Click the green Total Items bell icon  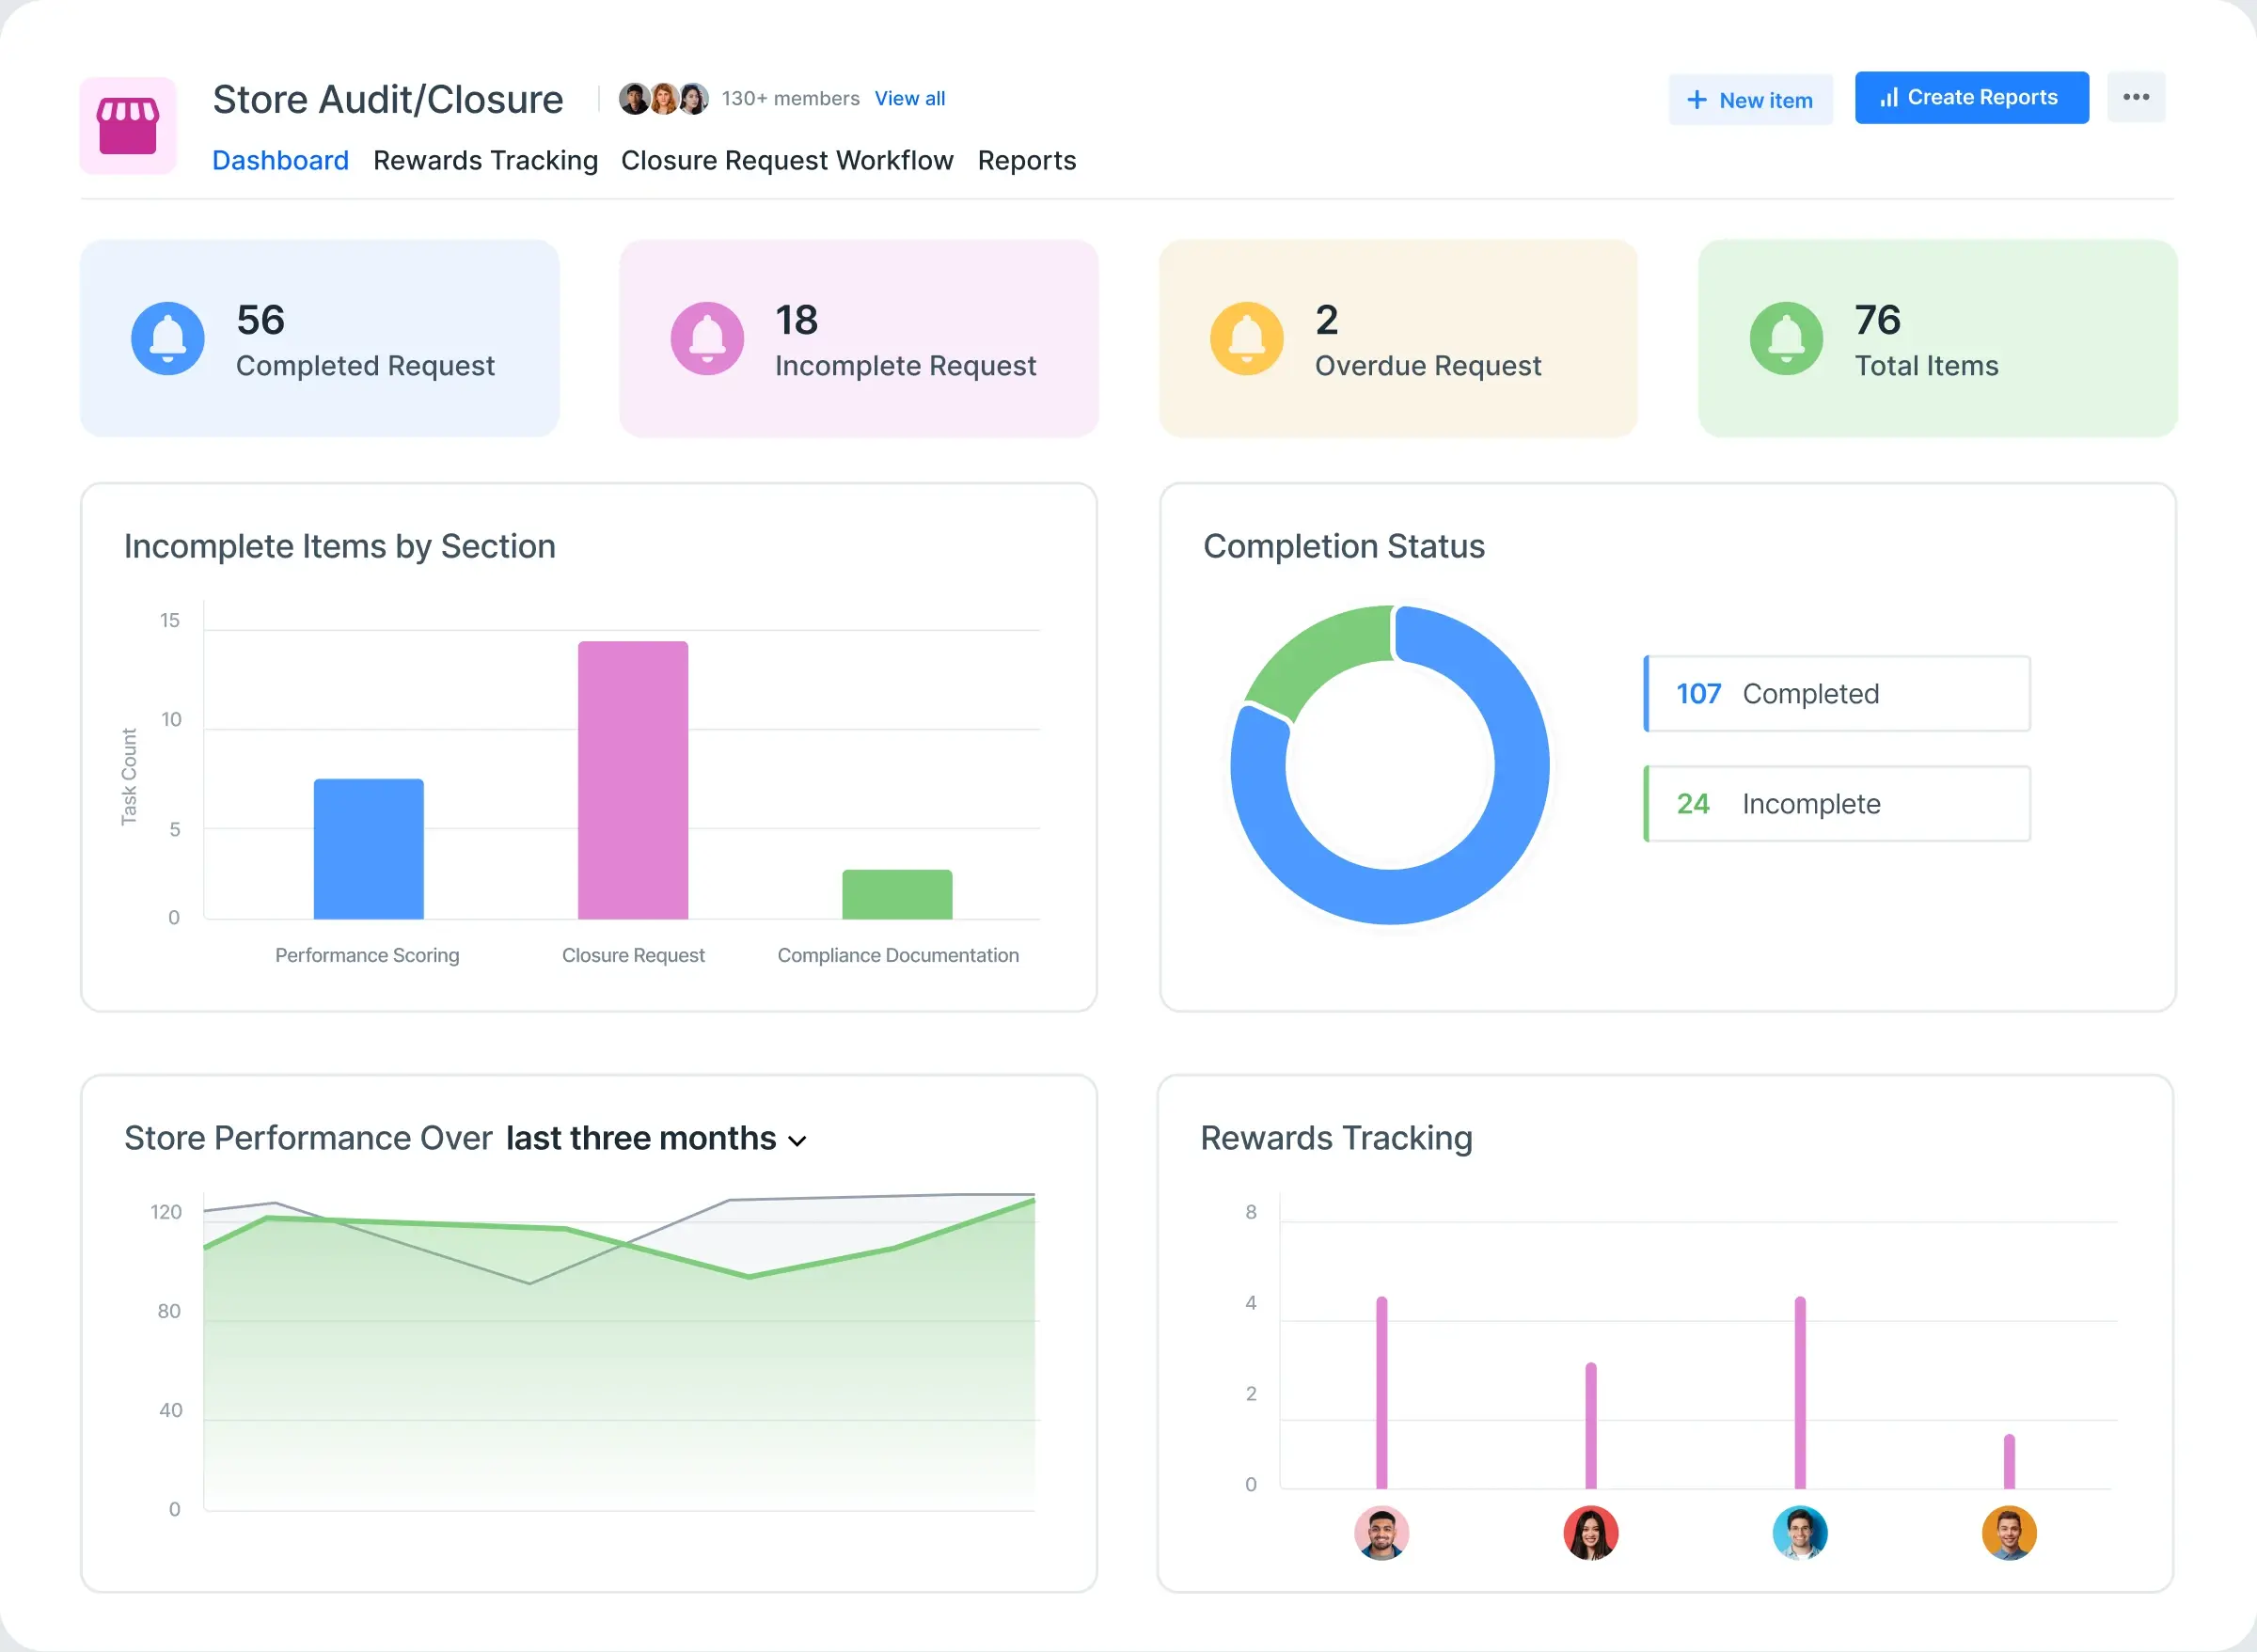(1786, 338)
